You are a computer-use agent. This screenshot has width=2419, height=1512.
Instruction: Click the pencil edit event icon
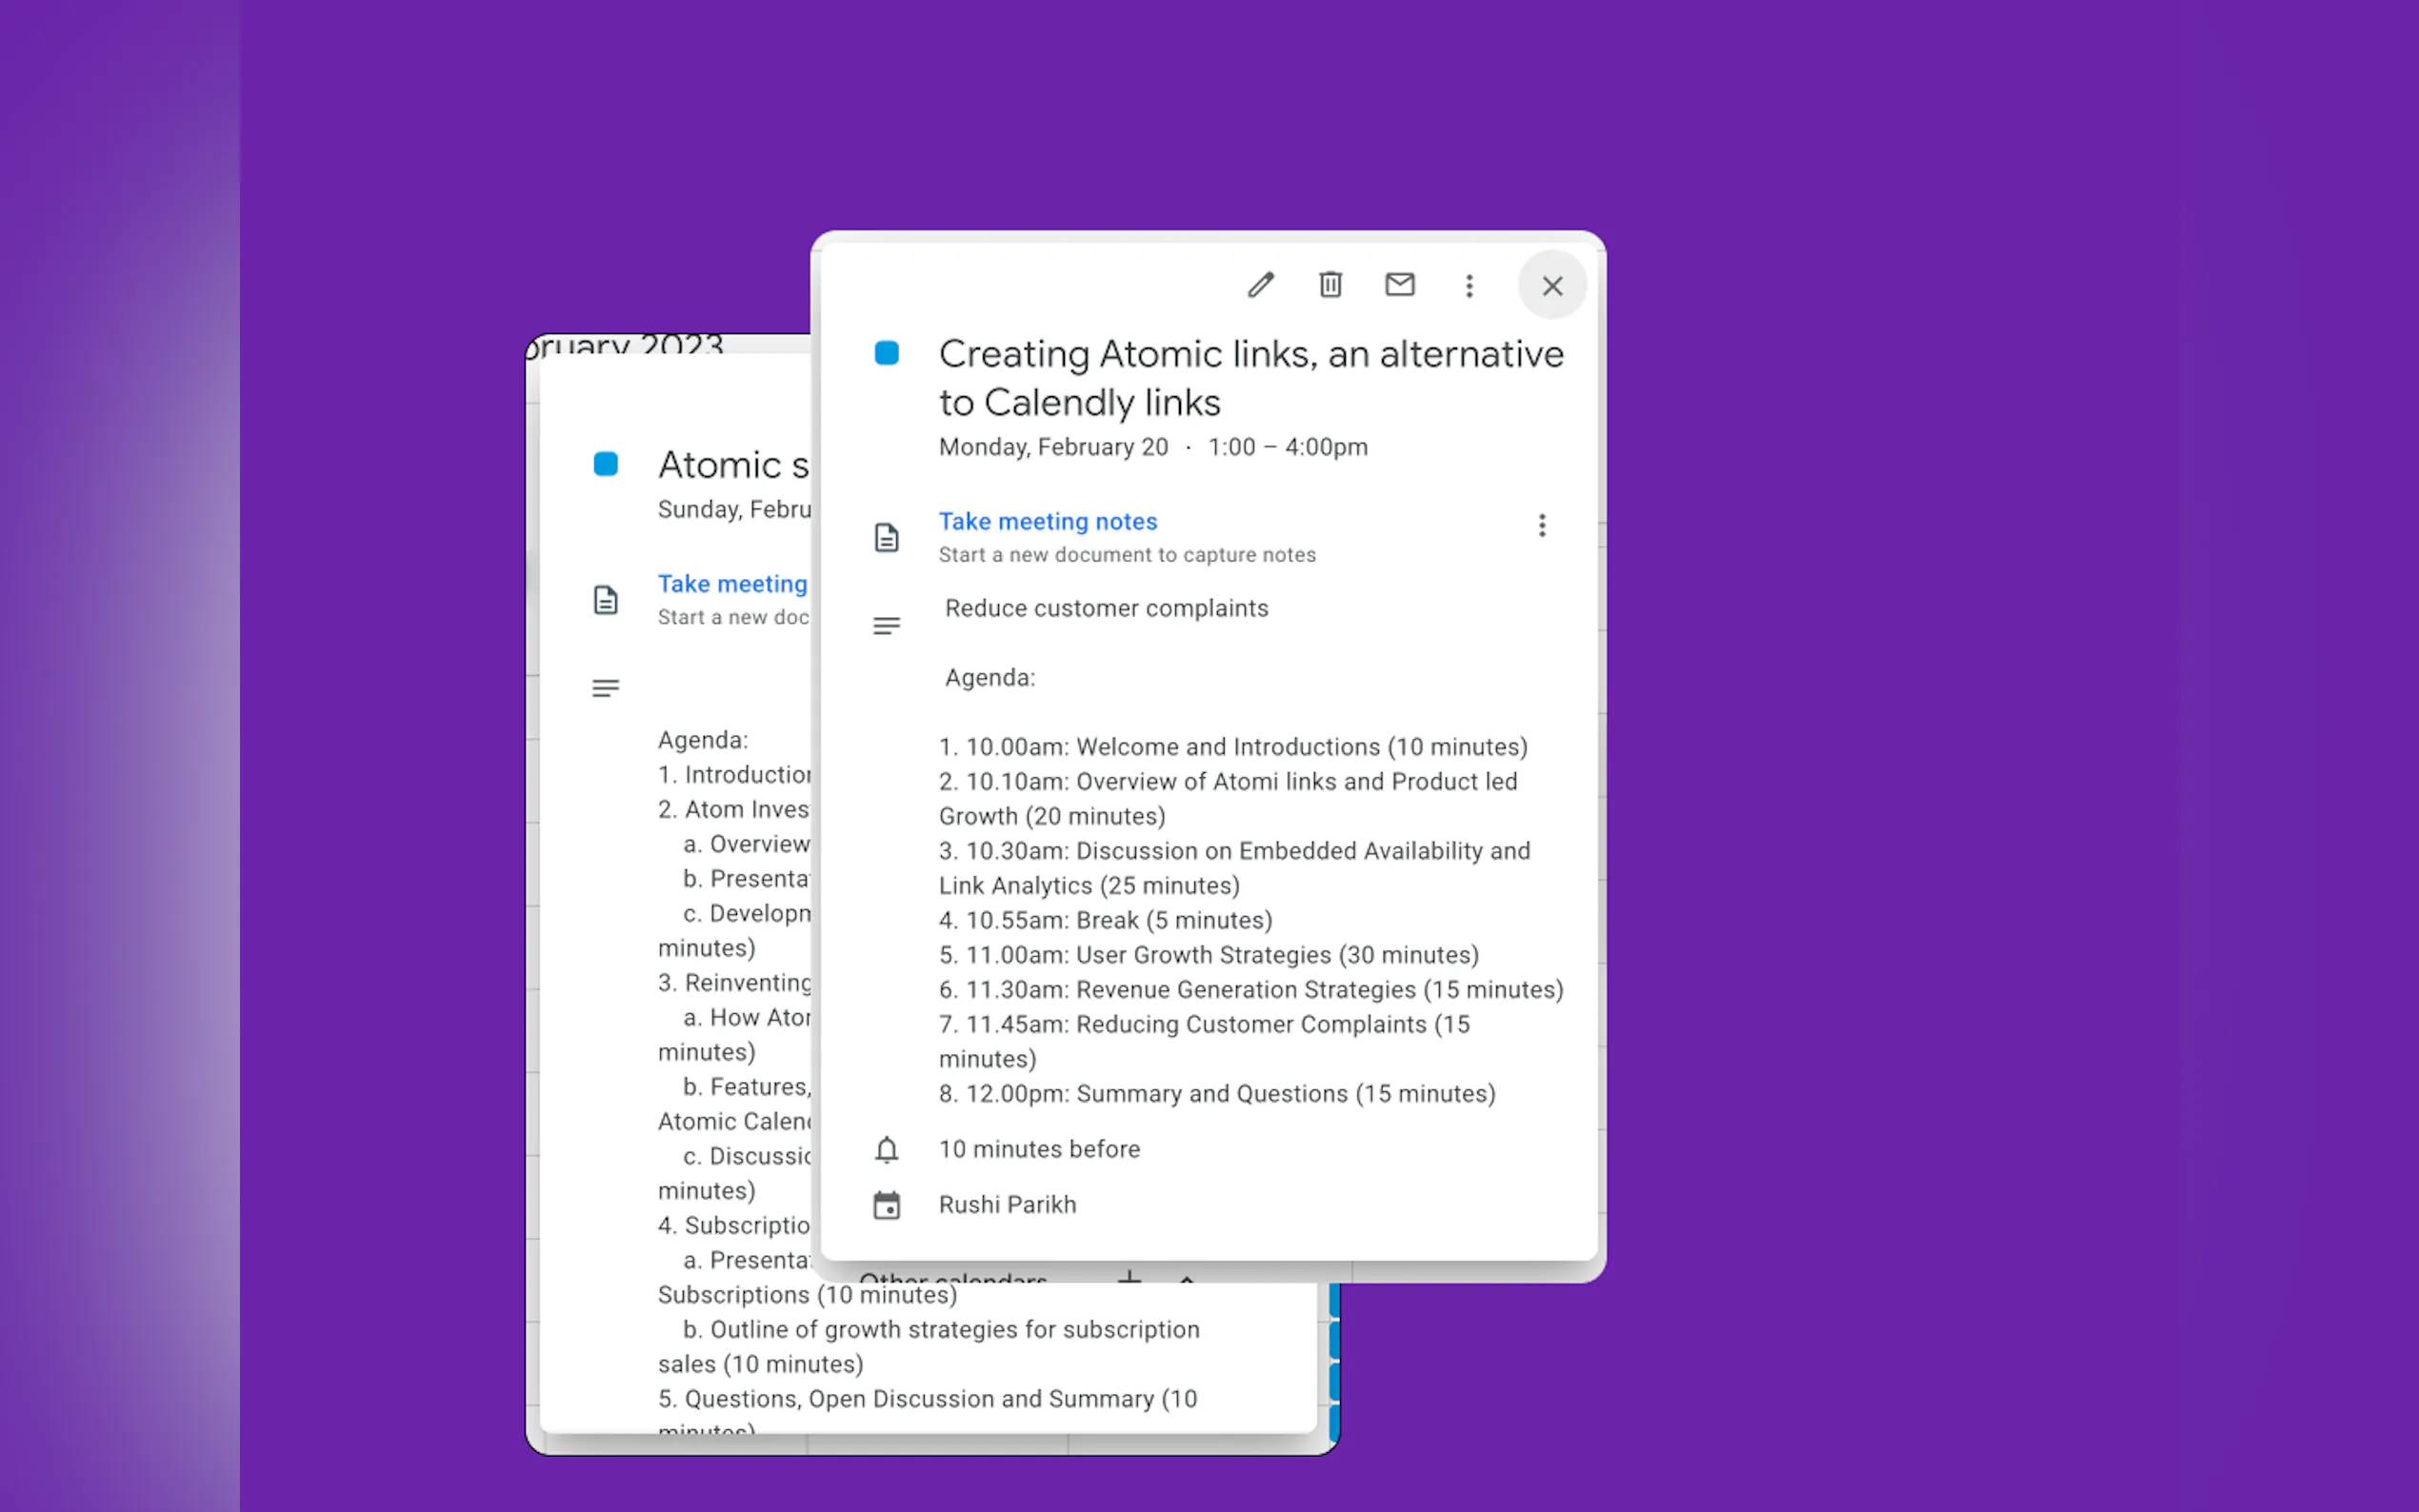point(1261,286)
